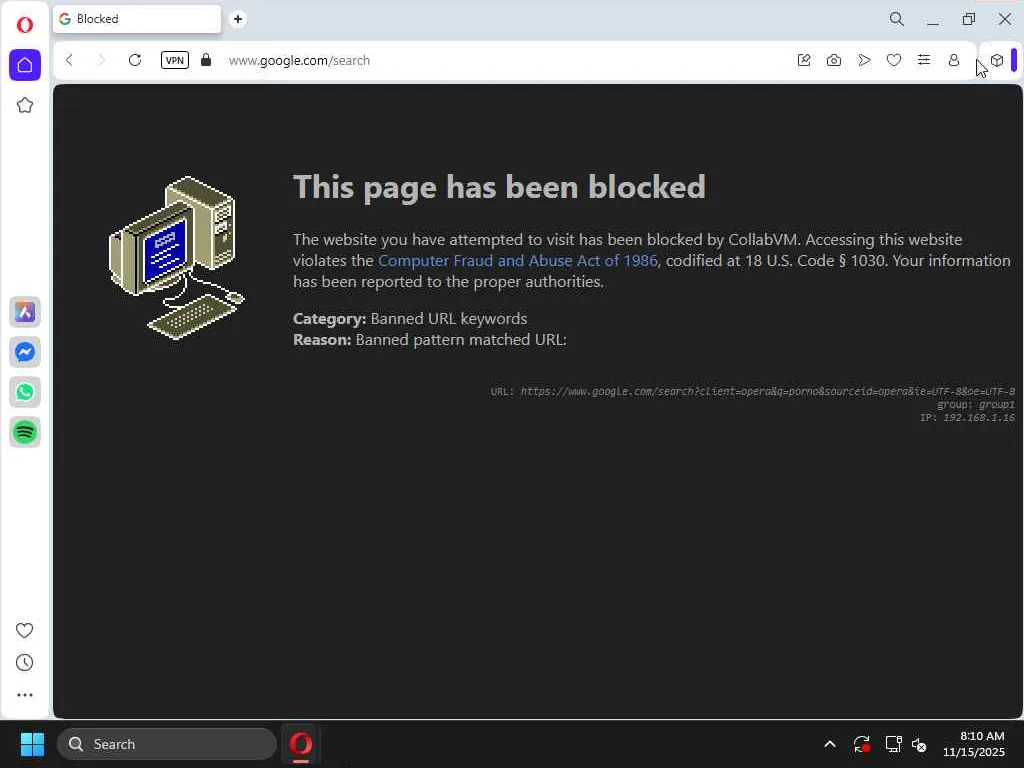
Task: Select the Blocked tab
Action: 137,19
